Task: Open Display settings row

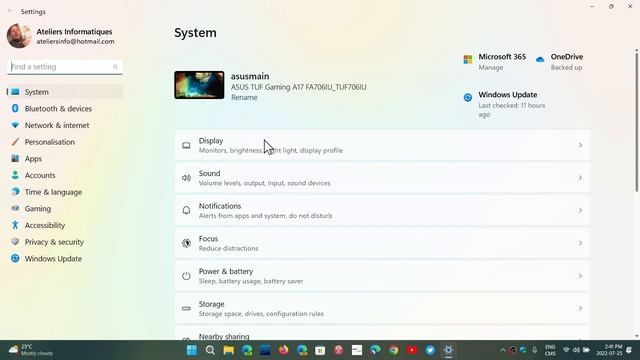Action: click(382, 145)
